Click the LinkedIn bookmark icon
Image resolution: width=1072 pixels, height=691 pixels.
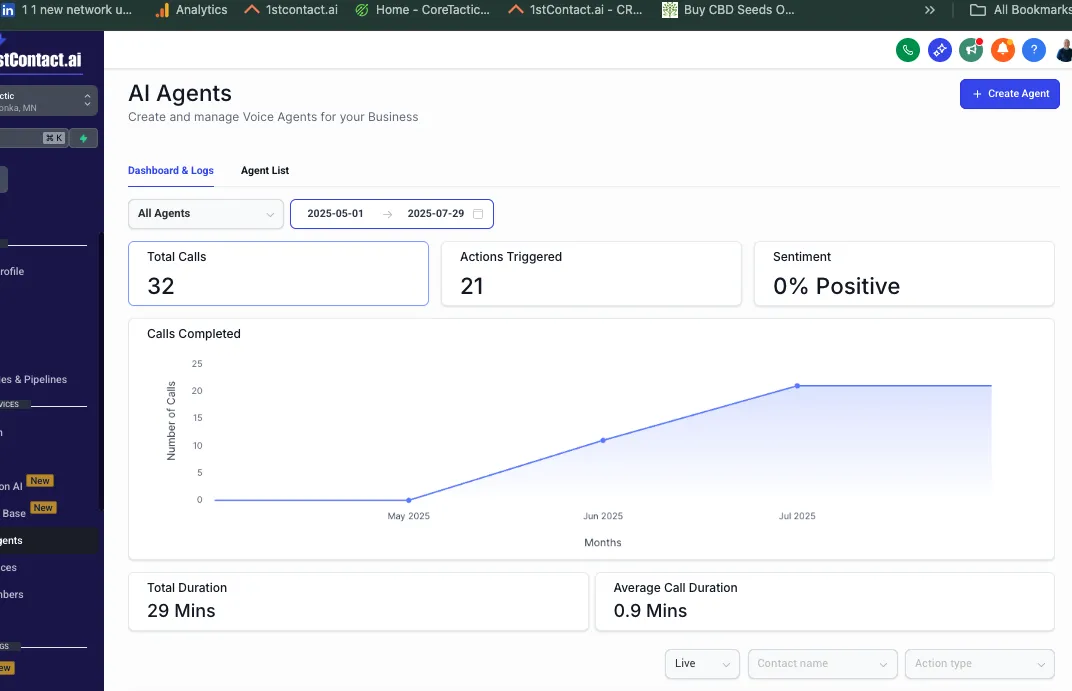point(8,10)
